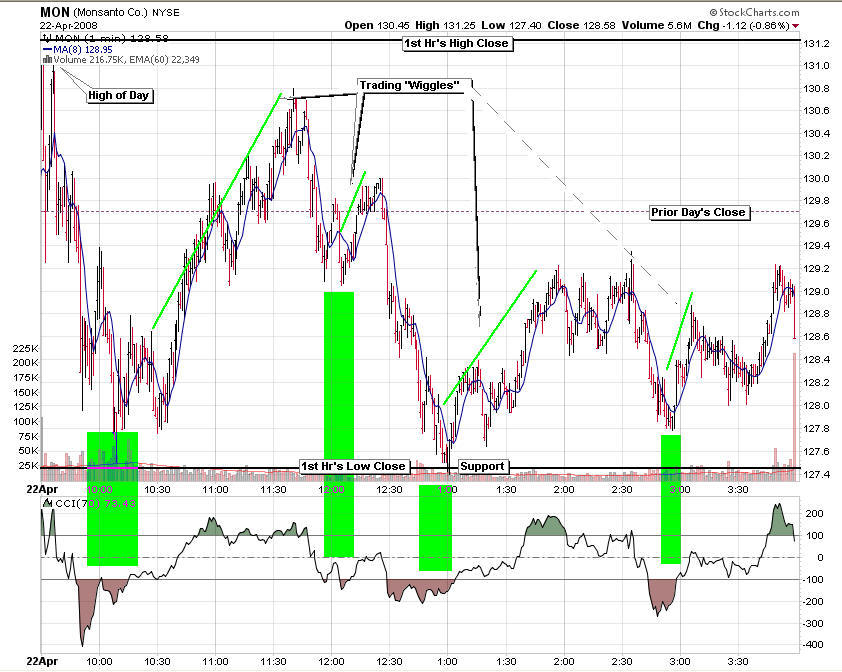Click the volume bars icon in the legend
Image resolution: width=842 pixels, height=672 pixels.
coord(47,60)
